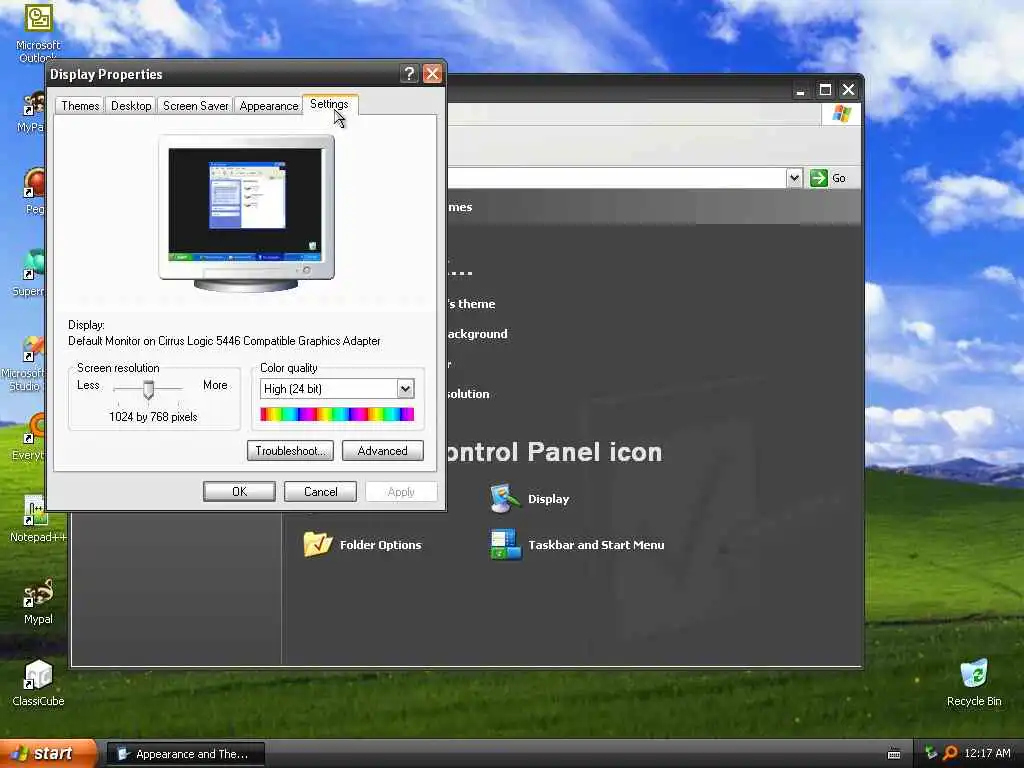The width and height of the screenshot is (1024, 768).
Task: Click the monitor preview image
Action: pyautogui.click(x=246, y=213)
